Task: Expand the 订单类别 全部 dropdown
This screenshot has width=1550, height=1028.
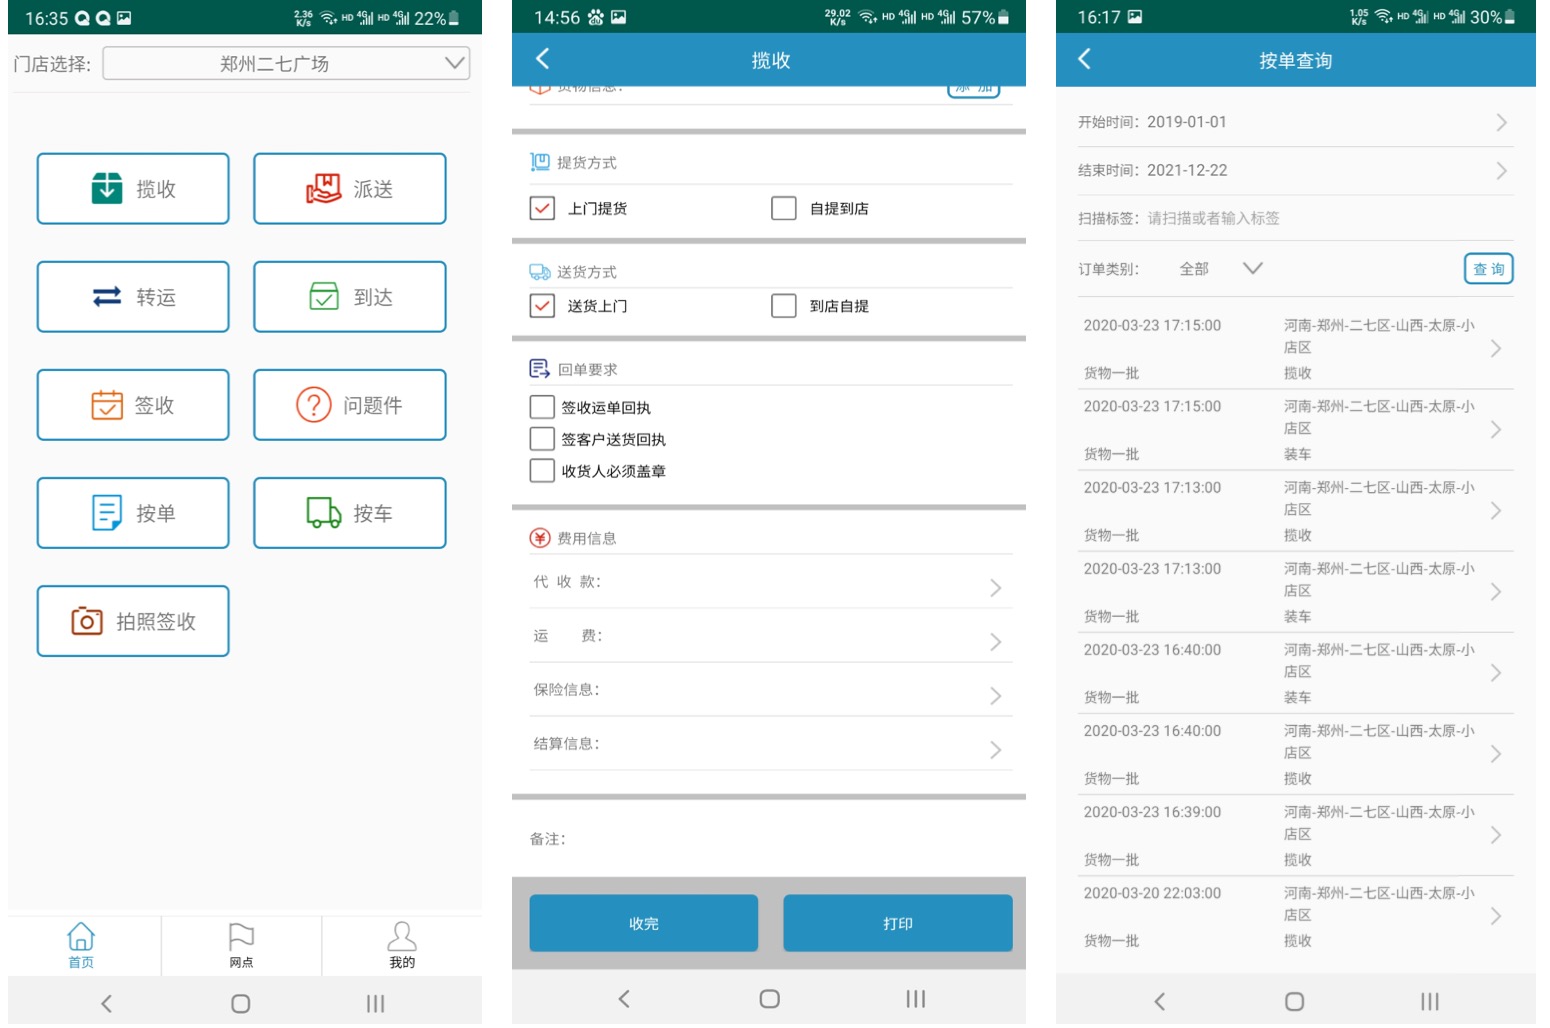Action: pyautogui.click(x=1252, y=268)
